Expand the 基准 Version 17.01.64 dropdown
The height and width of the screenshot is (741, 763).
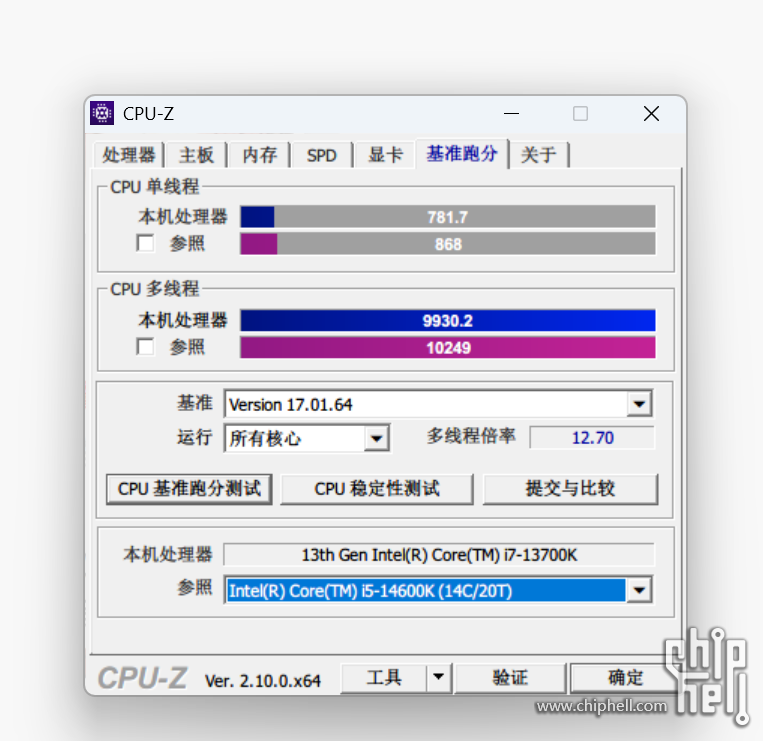coord(639,404)
